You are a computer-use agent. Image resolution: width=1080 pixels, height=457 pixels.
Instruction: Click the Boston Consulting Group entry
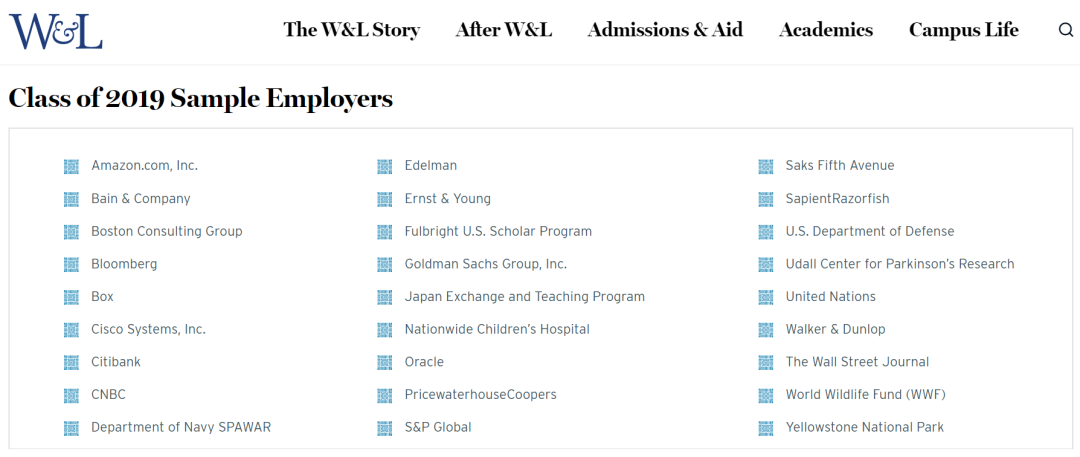(167, 232)
